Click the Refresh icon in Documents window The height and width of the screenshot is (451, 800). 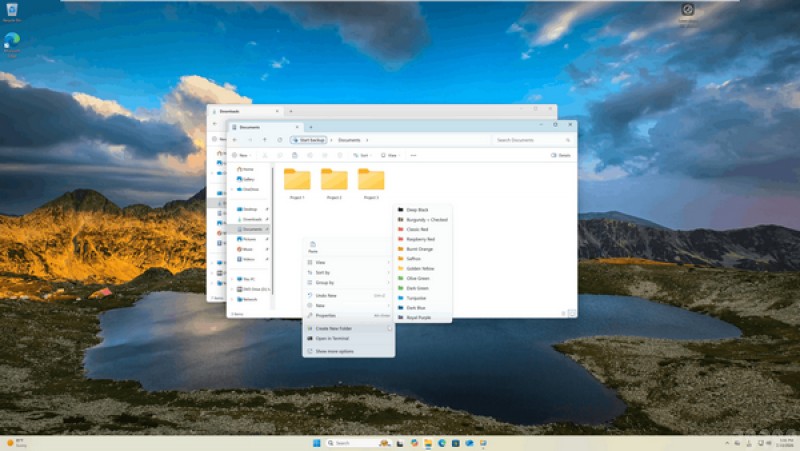click(x=279, y=140)
